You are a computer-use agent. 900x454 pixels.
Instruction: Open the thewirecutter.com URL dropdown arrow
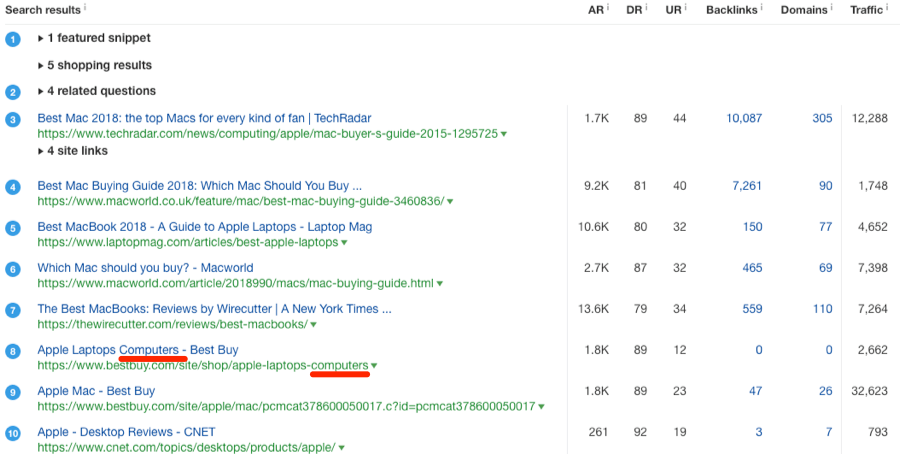(x=313, y=325)
